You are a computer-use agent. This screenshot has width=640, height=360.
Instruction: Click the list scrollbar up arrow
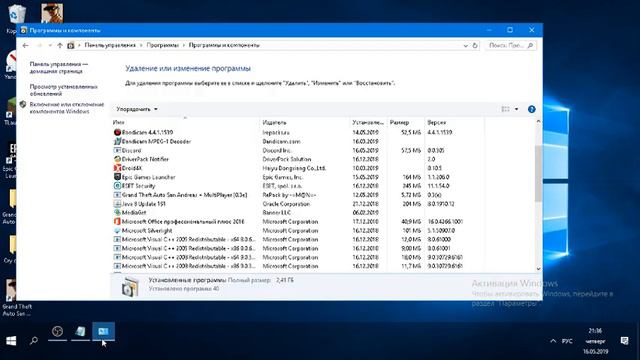pos(538,121)
